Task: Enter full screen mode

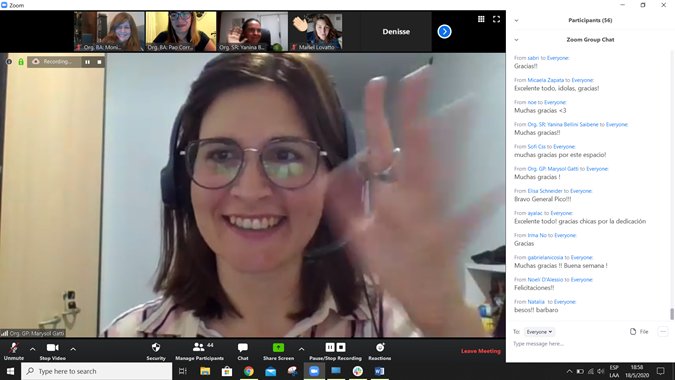Action: click(x=496, y=19)
